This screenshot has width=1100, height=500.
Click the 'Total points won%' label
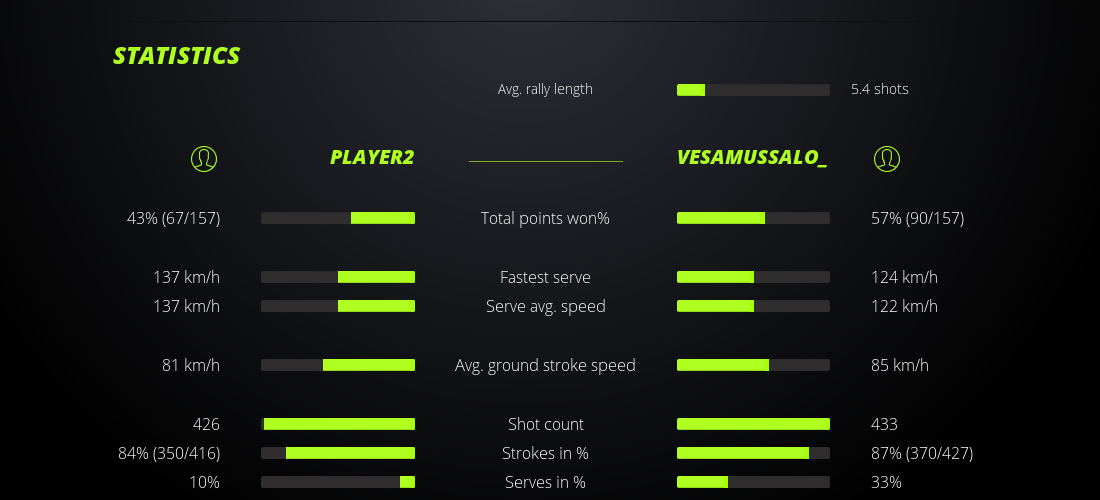tap(545, 218)
